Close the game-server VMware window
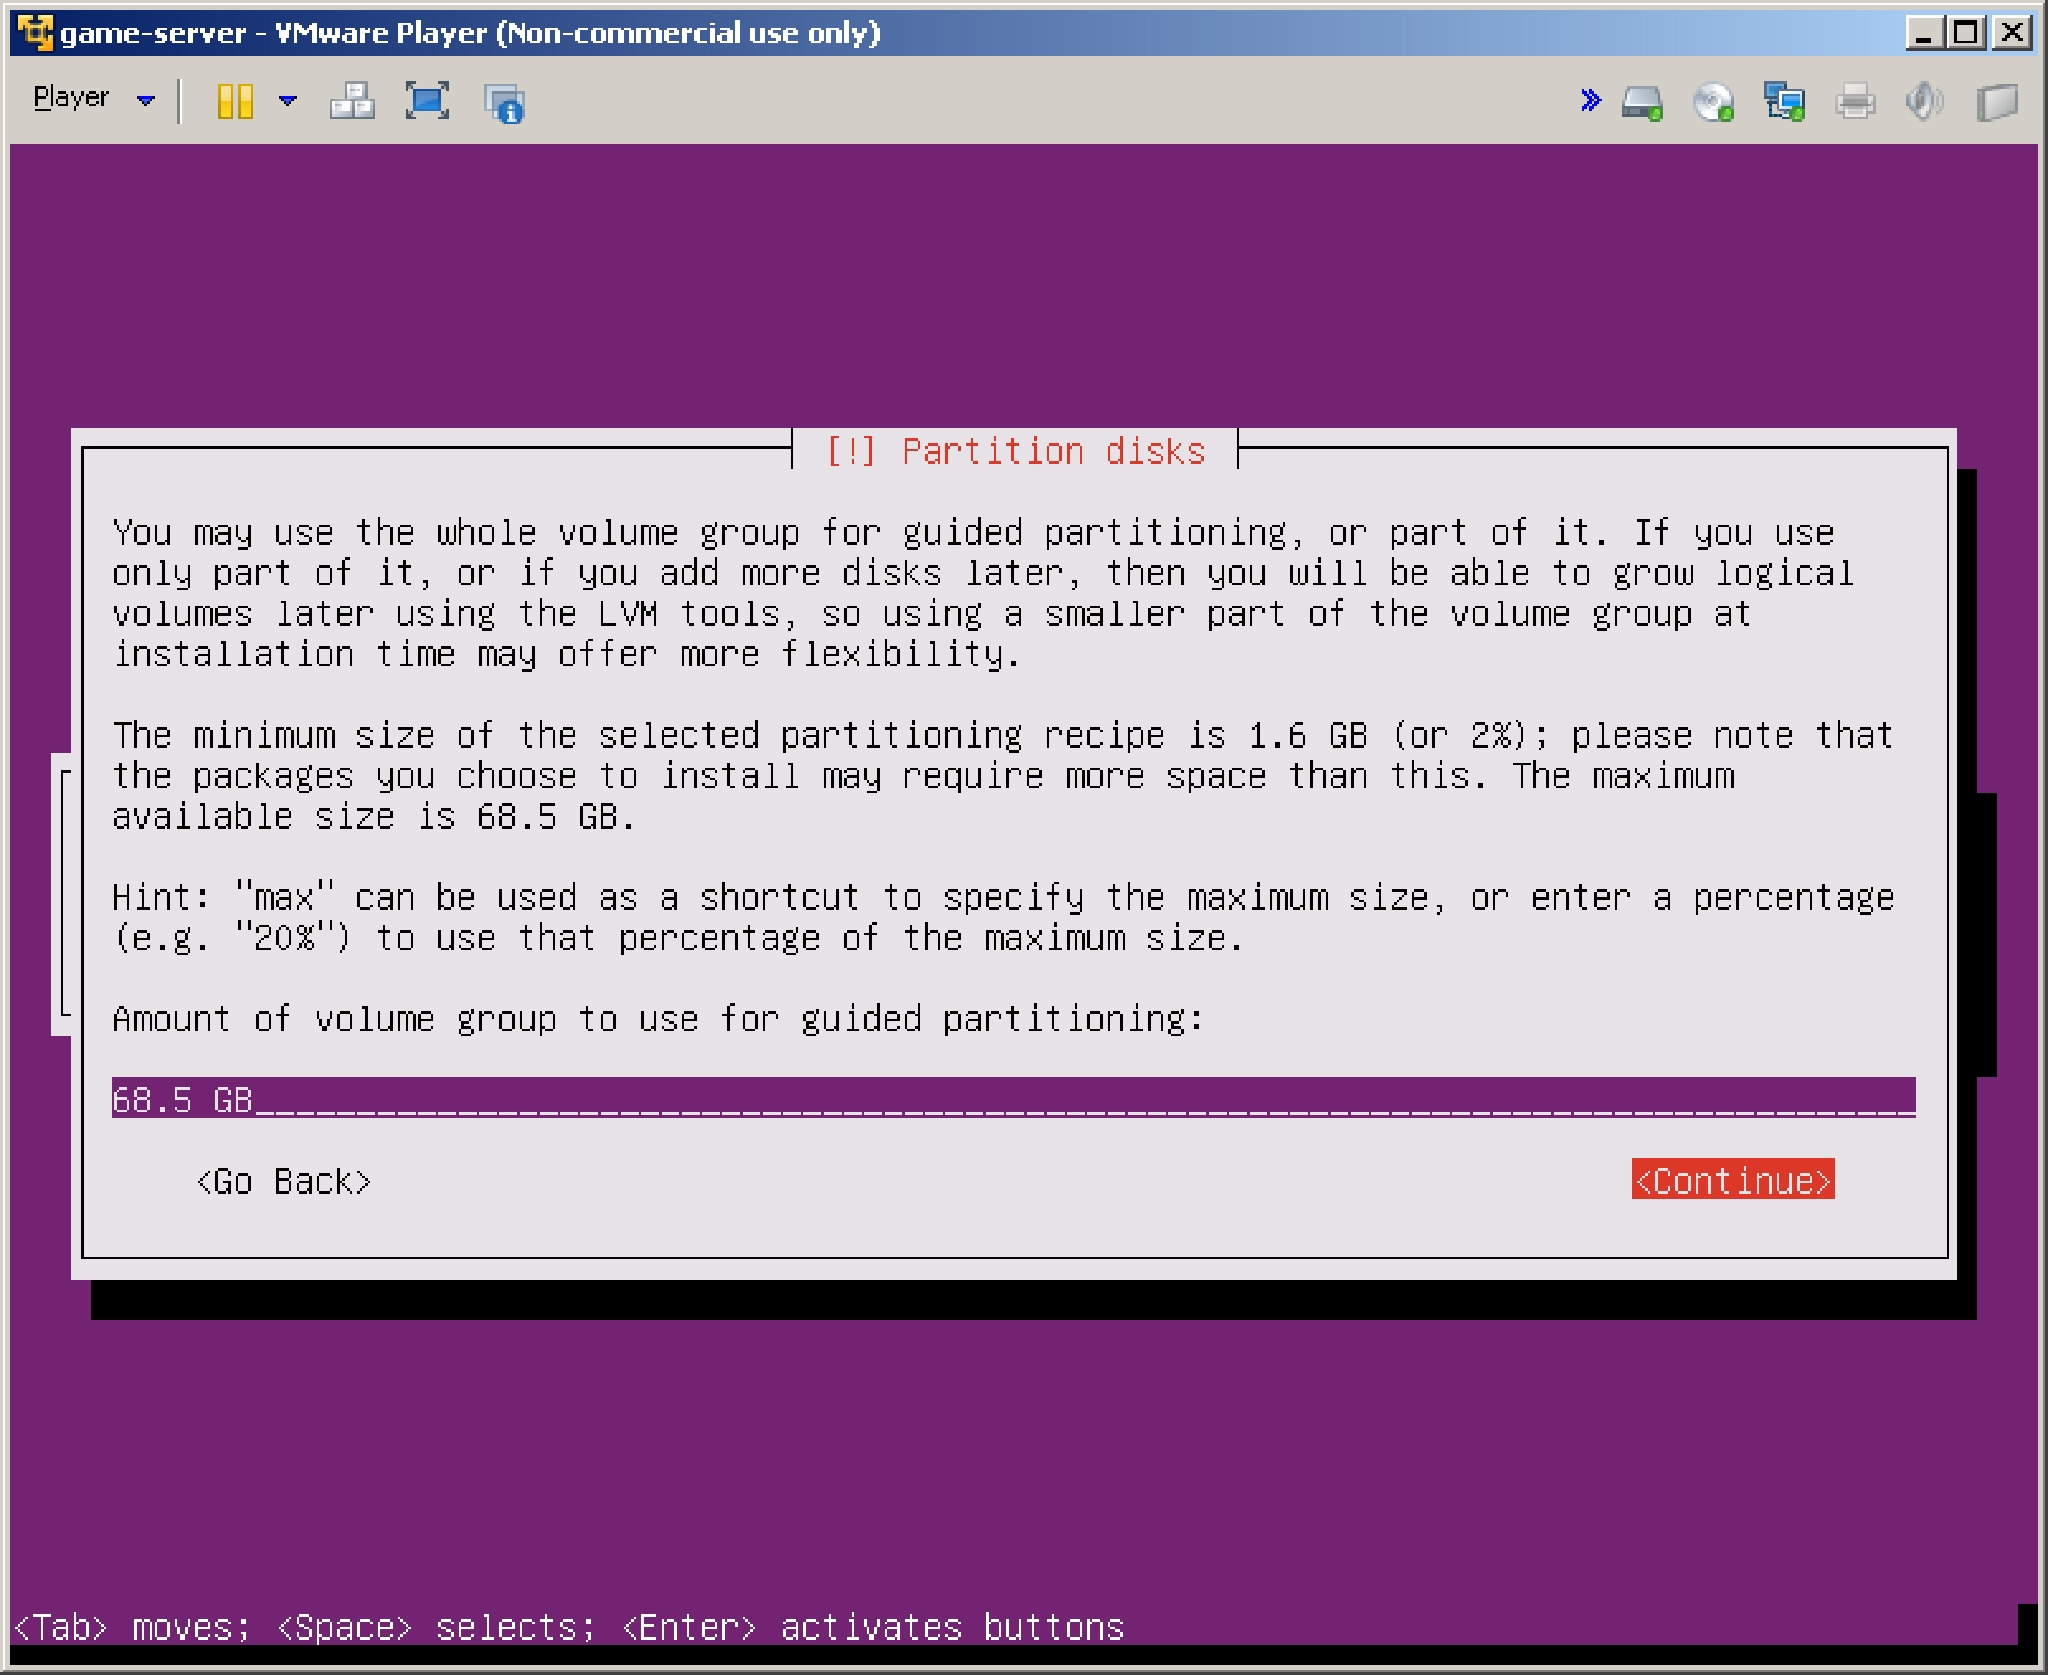This screenshot has height=1675, width=2048. [x=2011, y=32]
